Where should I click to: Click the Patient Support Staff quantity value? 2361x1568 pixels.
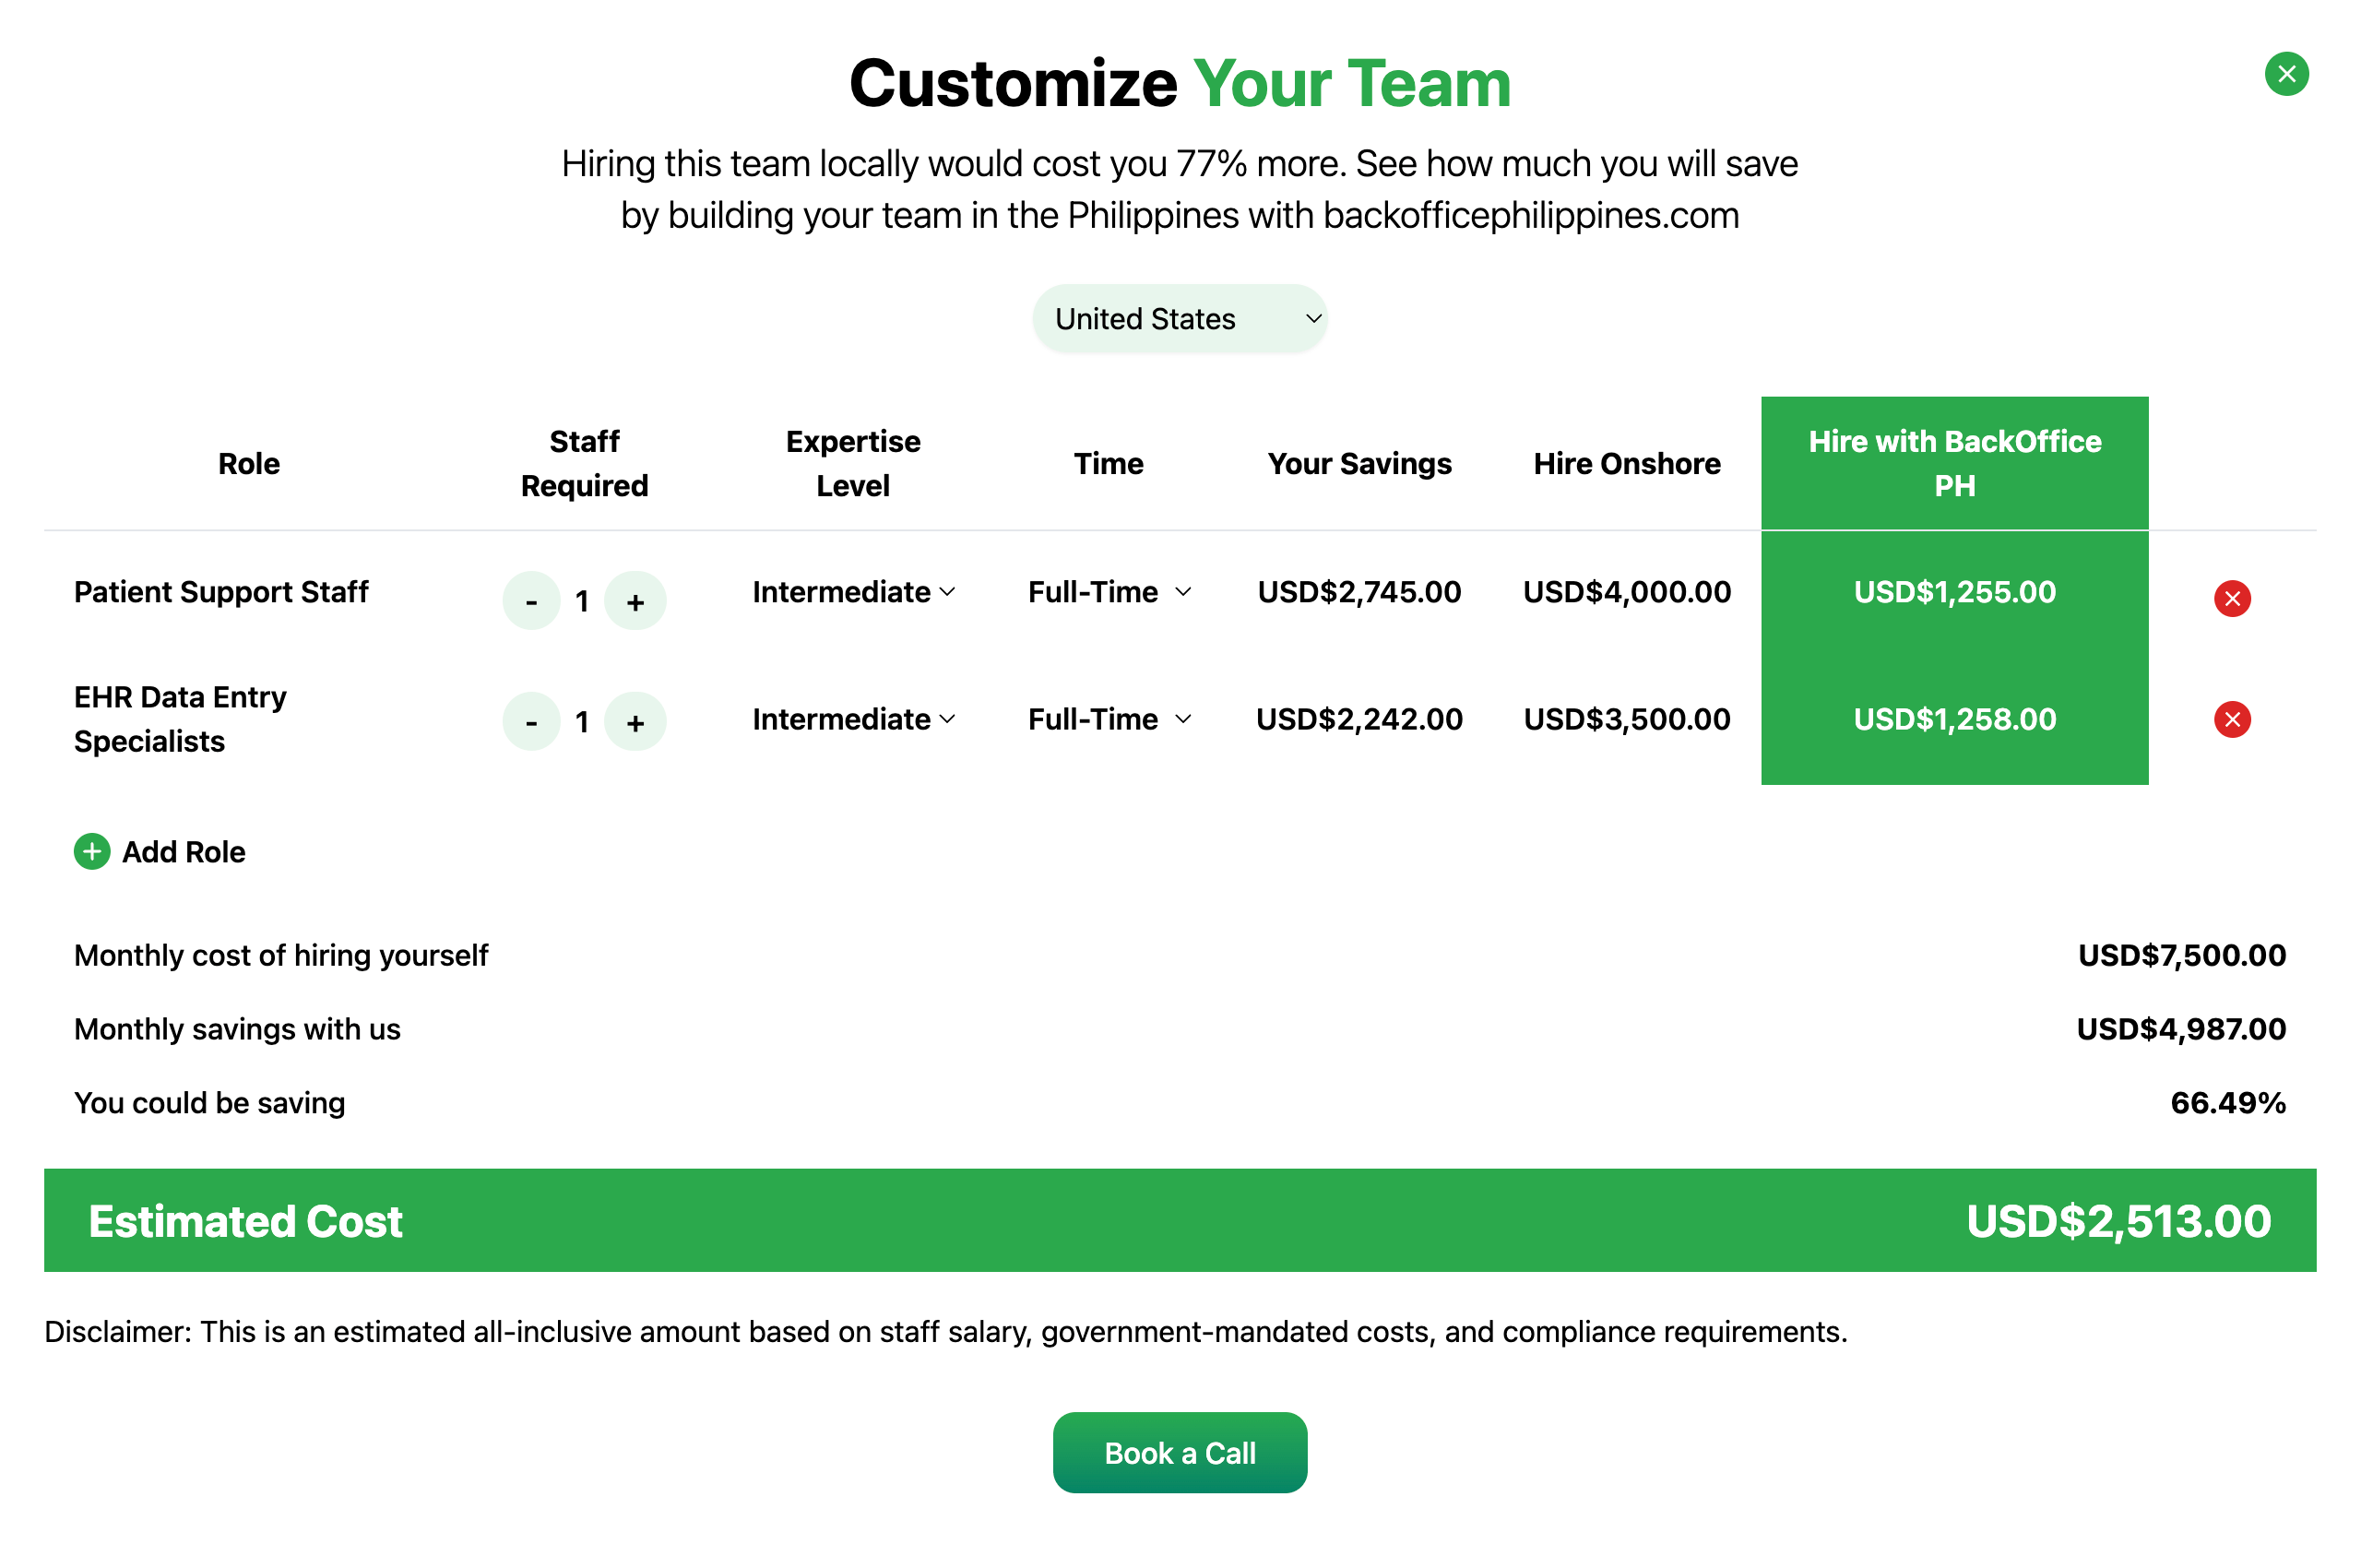pyautogui.click(x=582, y=602)
